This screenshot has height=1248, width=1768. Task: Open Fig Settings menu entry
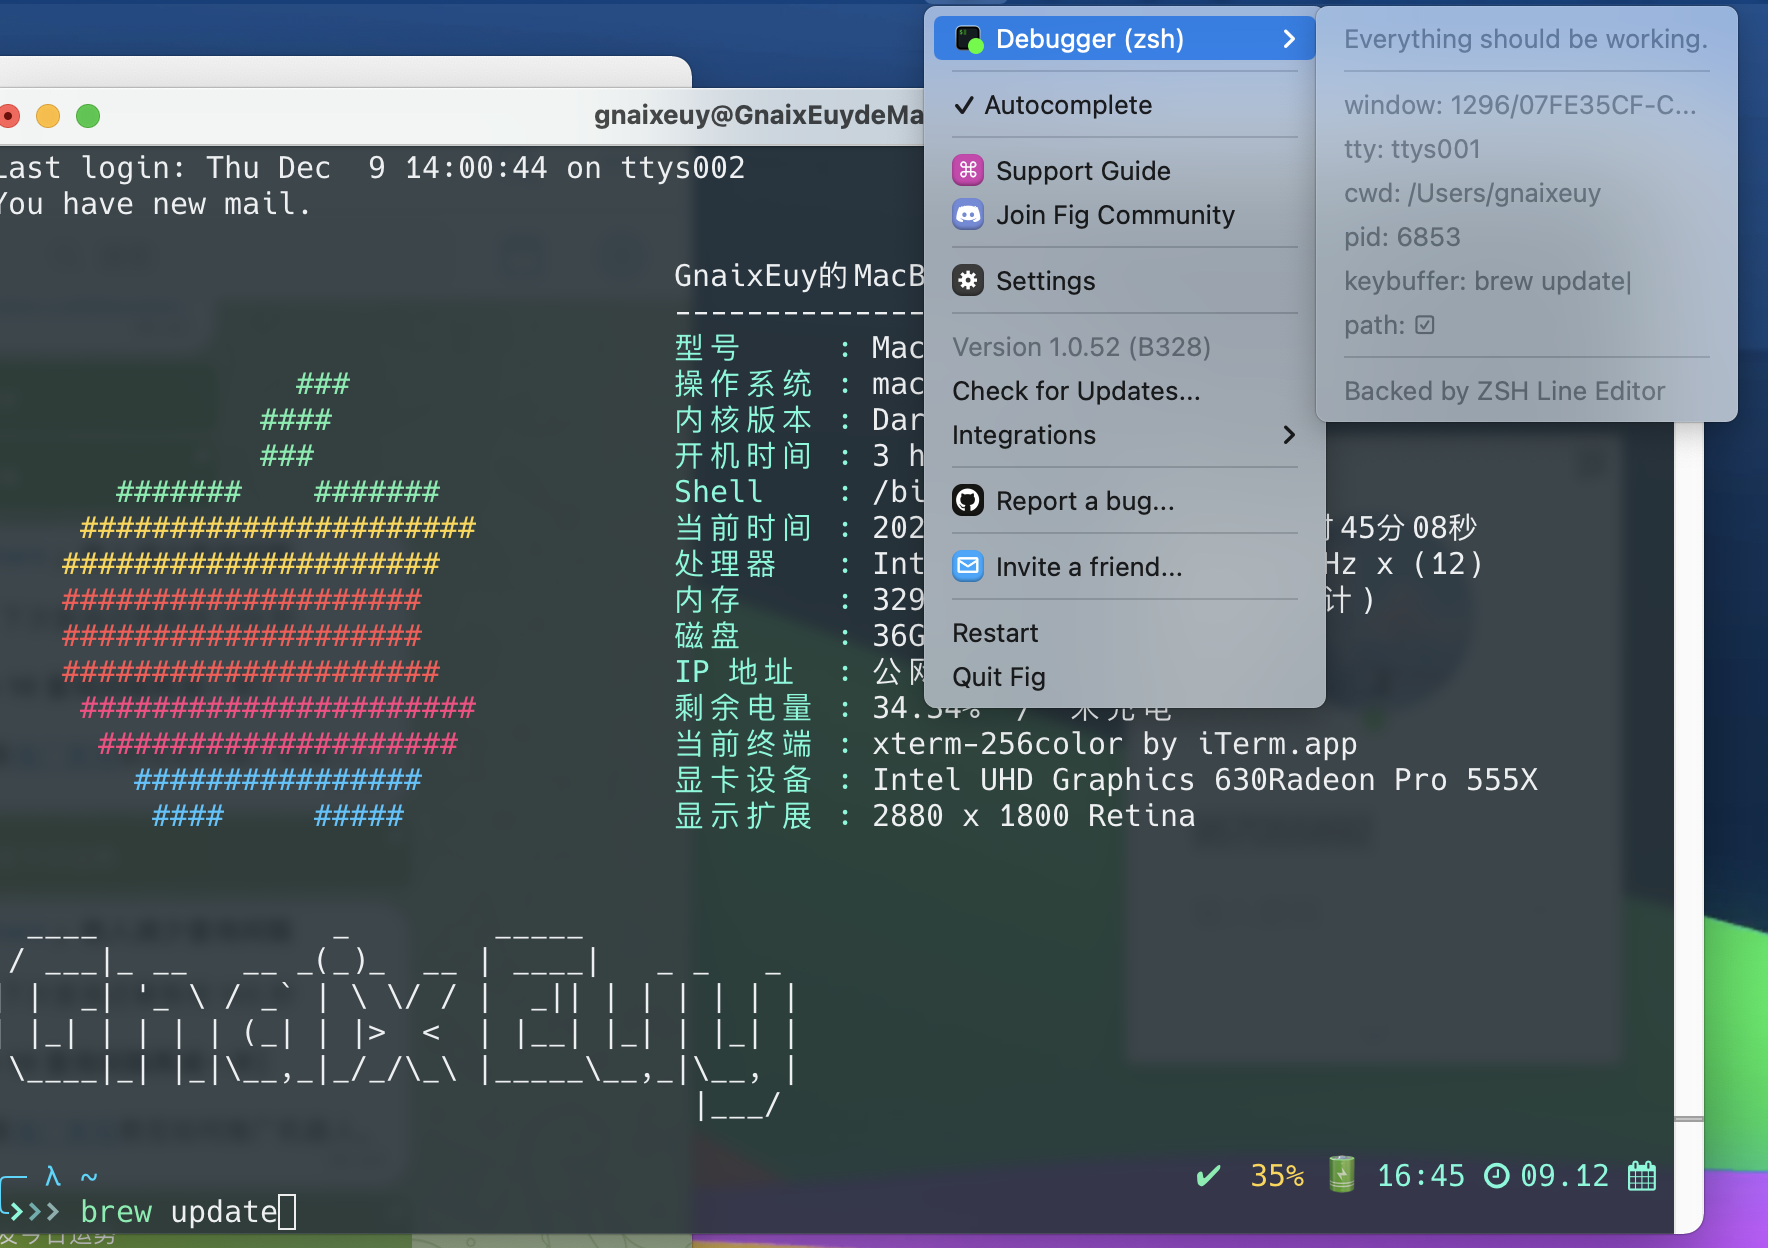point(1124,281)
